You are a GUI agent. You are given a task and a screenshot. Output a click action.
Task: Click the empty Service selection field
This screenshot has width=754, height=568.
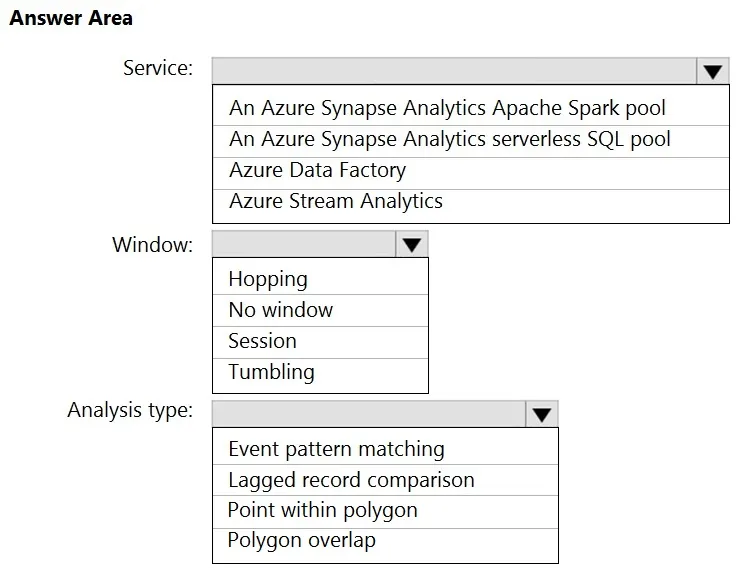(454, 72)
